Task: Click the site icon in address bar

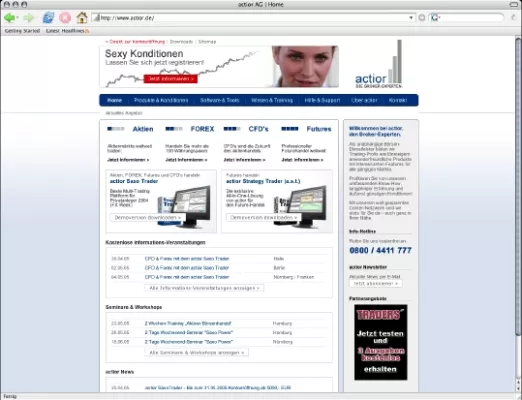Action: [96, 18]
